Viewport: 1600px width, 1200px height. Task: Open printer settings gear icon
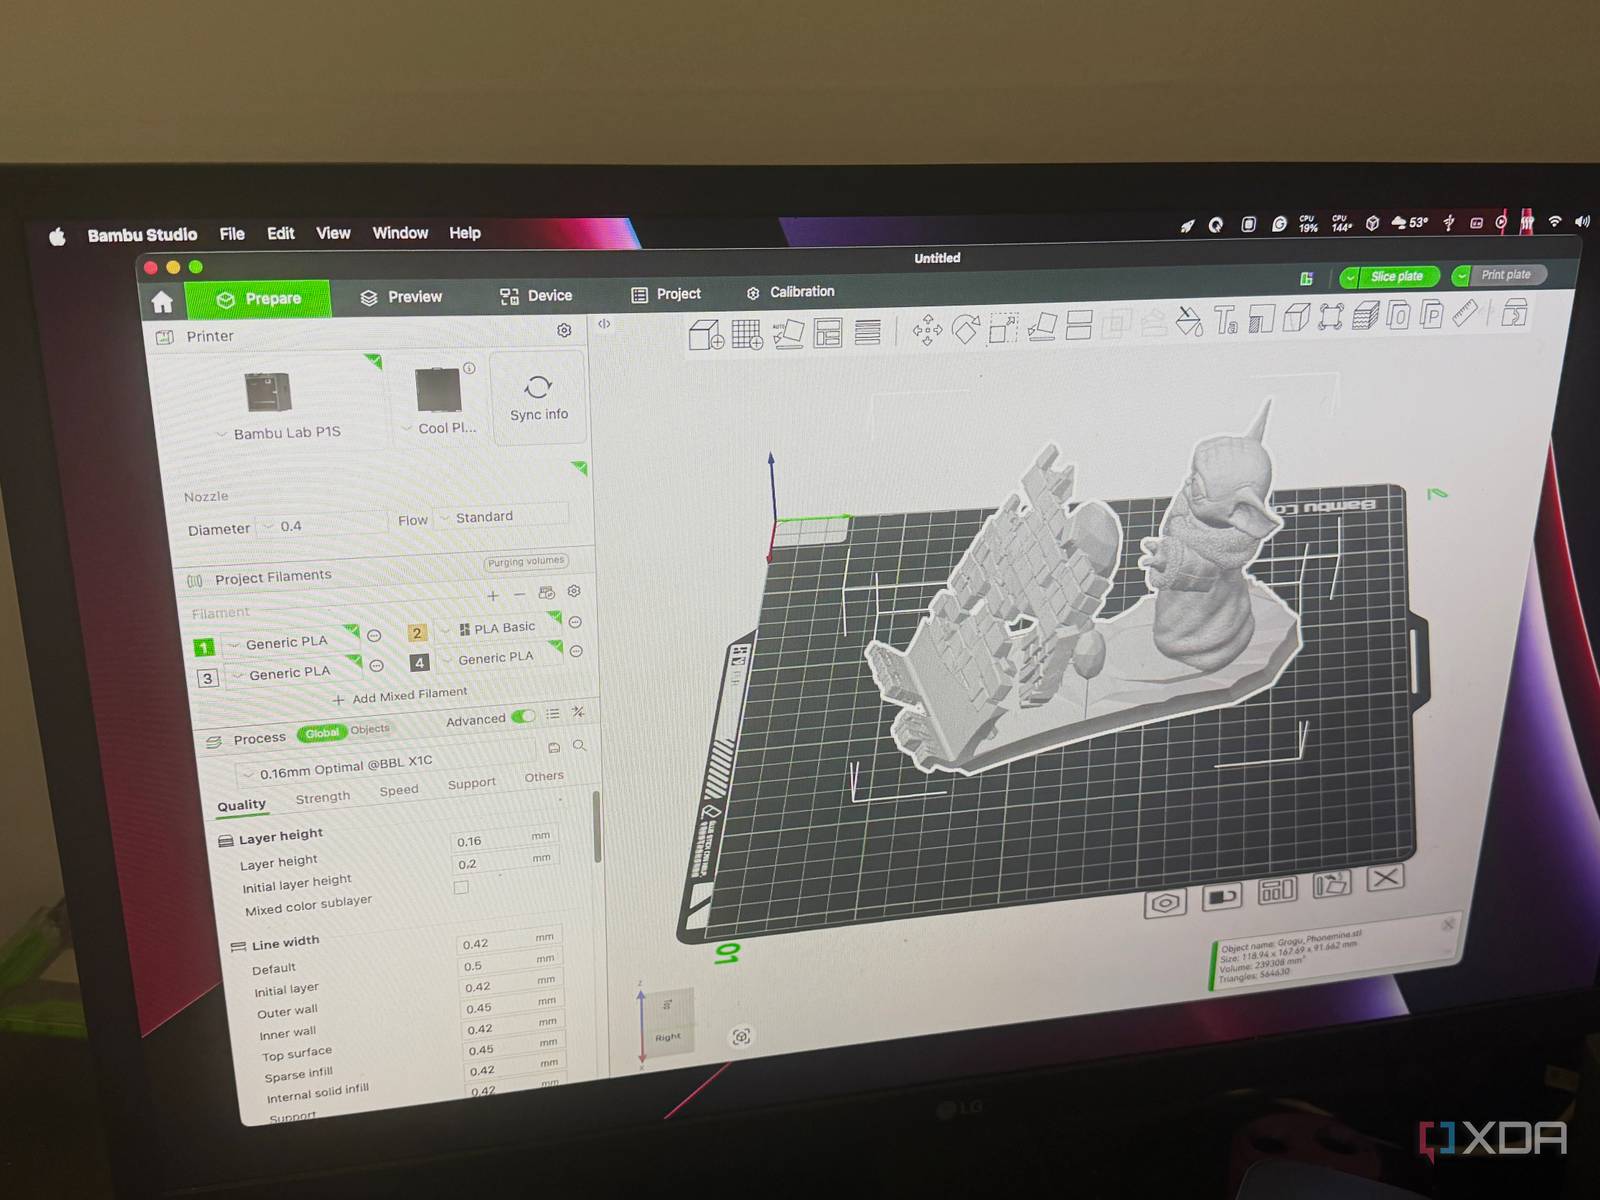[564, 330]
